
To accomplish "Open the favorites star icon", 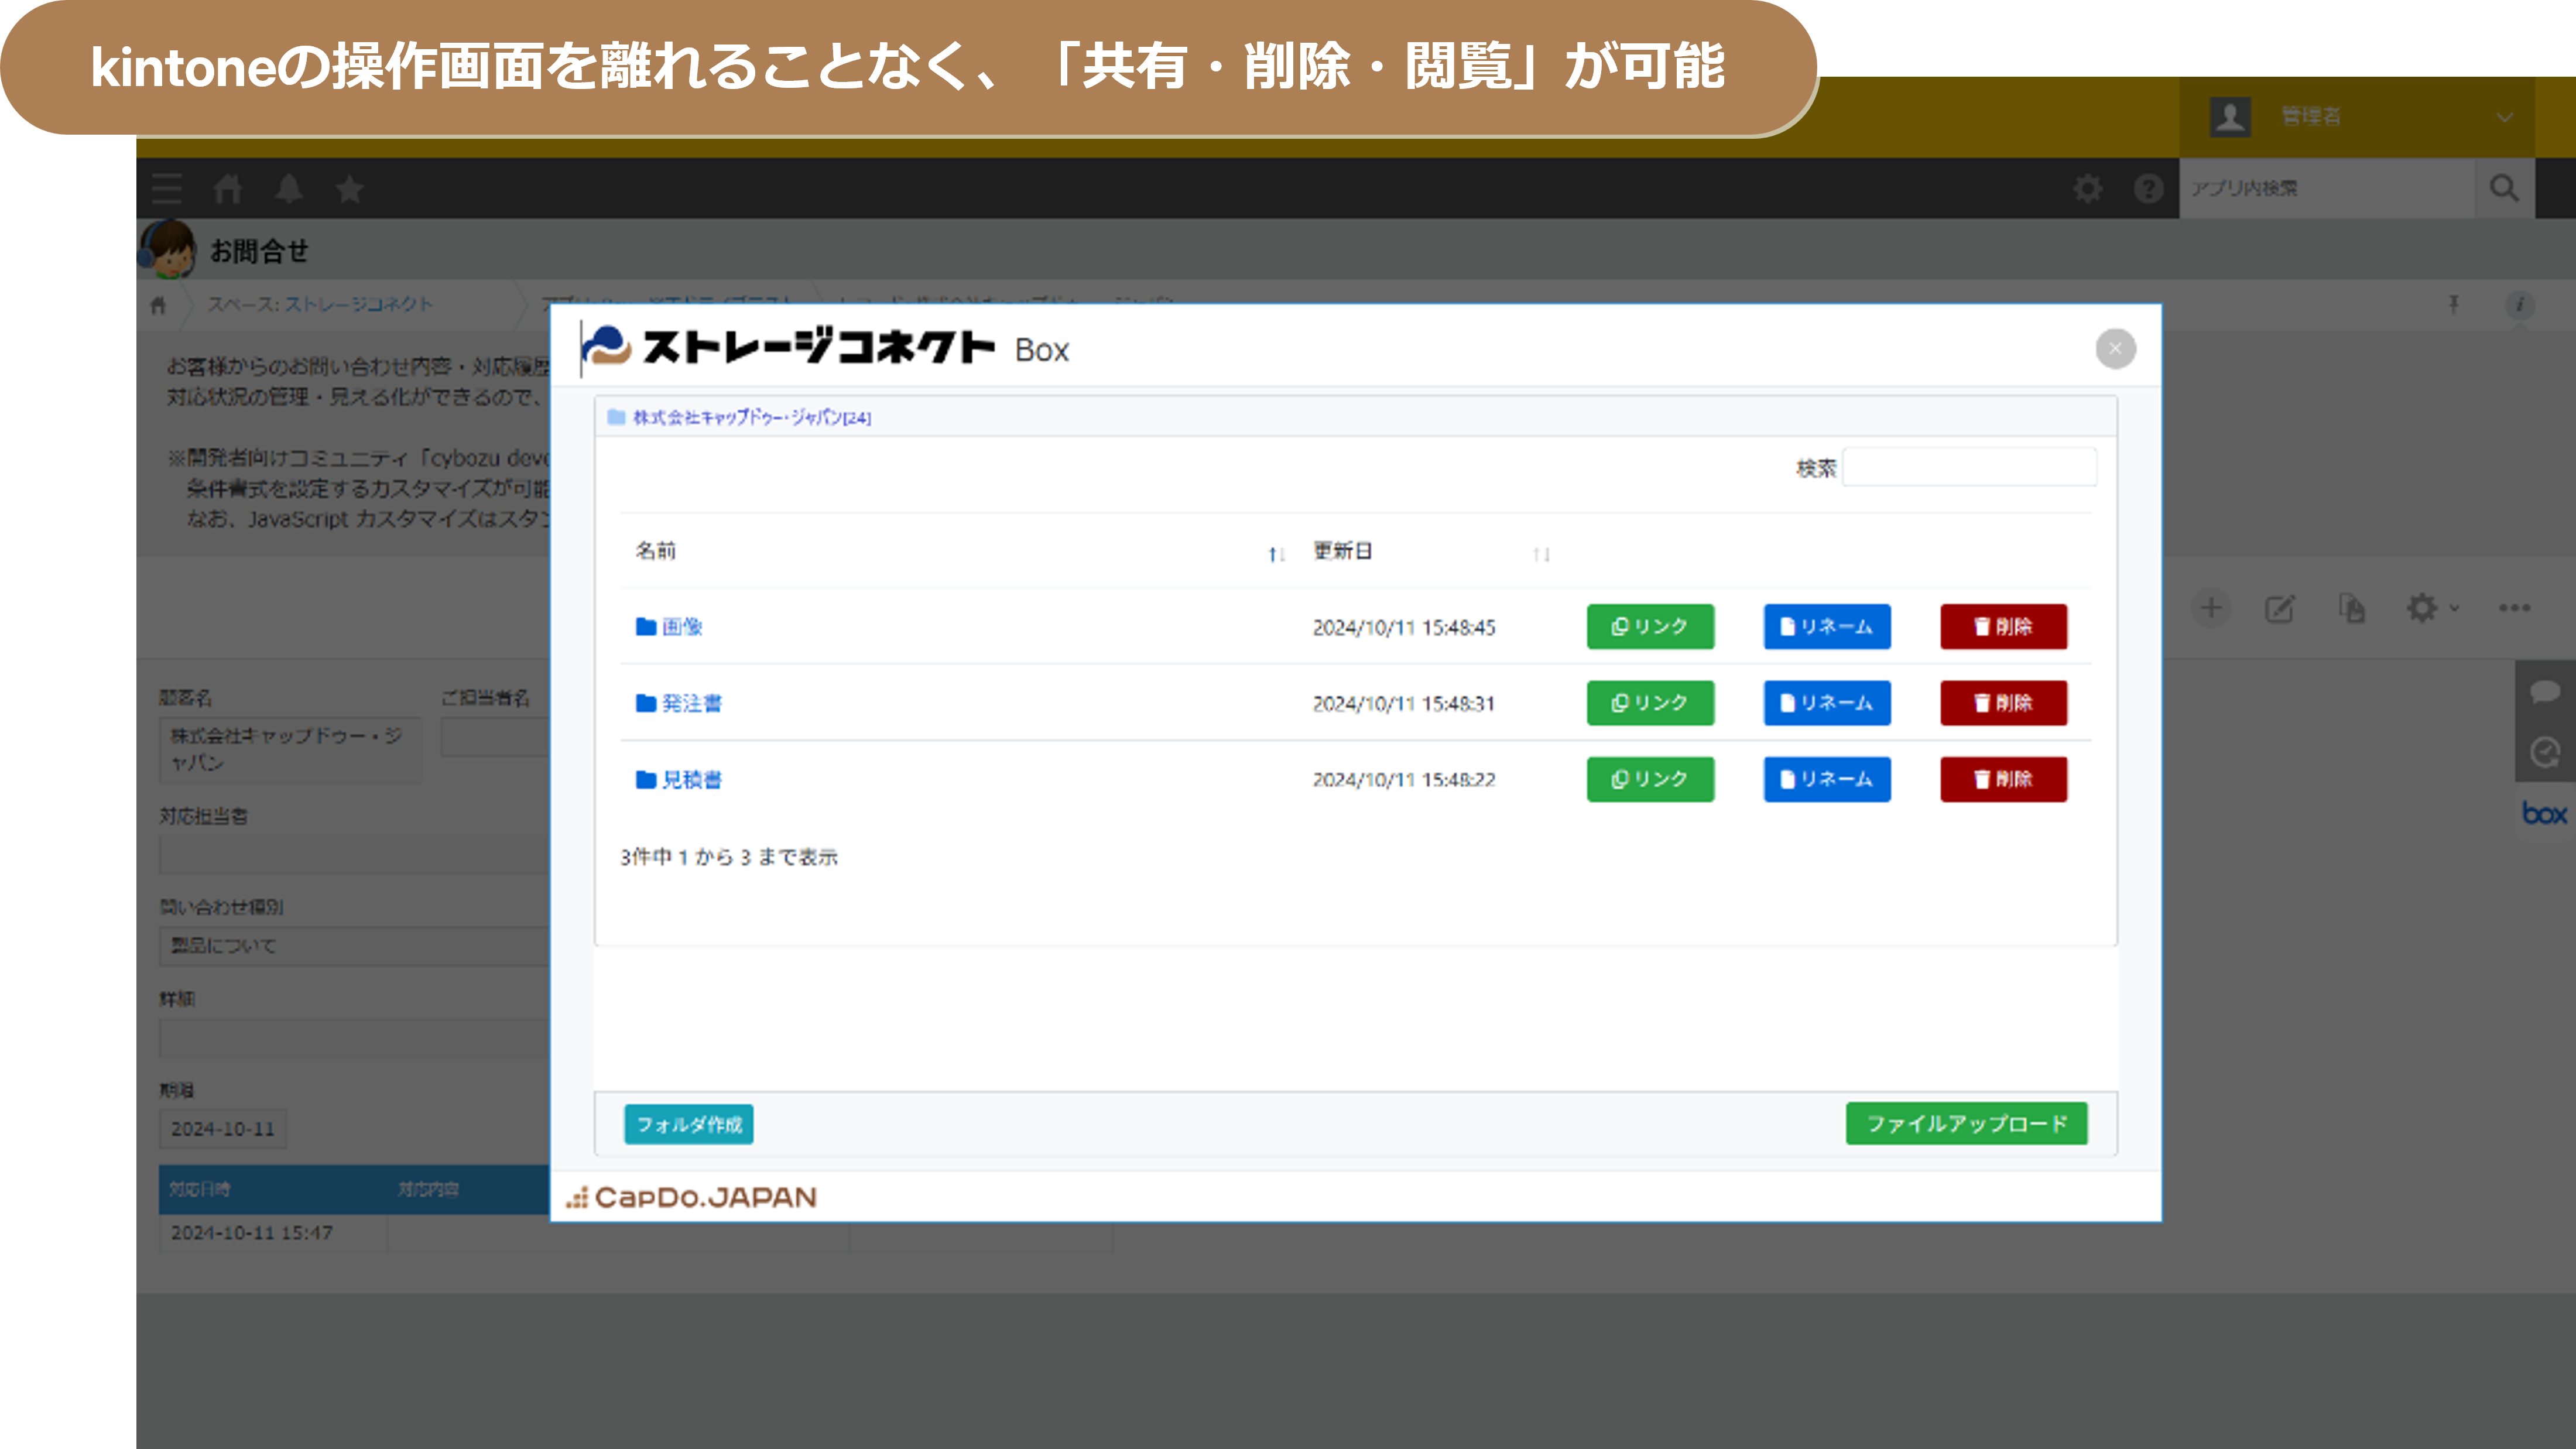I will (350, 188).
